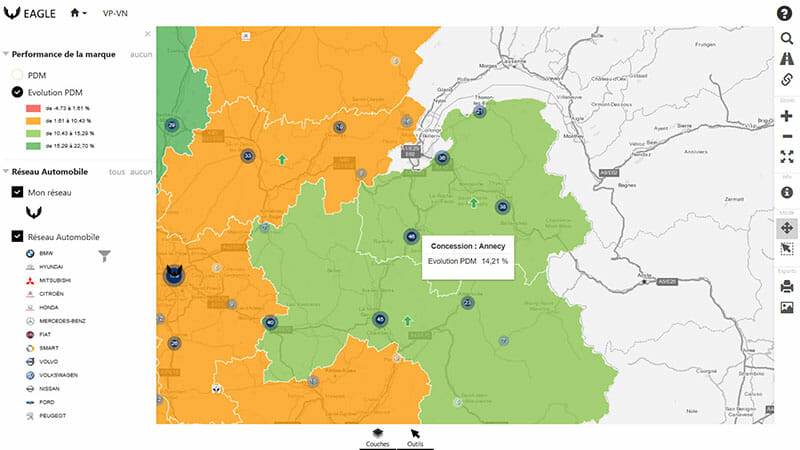
Task: Click the Volvo brand logo
Action: [x=30, y=361]
